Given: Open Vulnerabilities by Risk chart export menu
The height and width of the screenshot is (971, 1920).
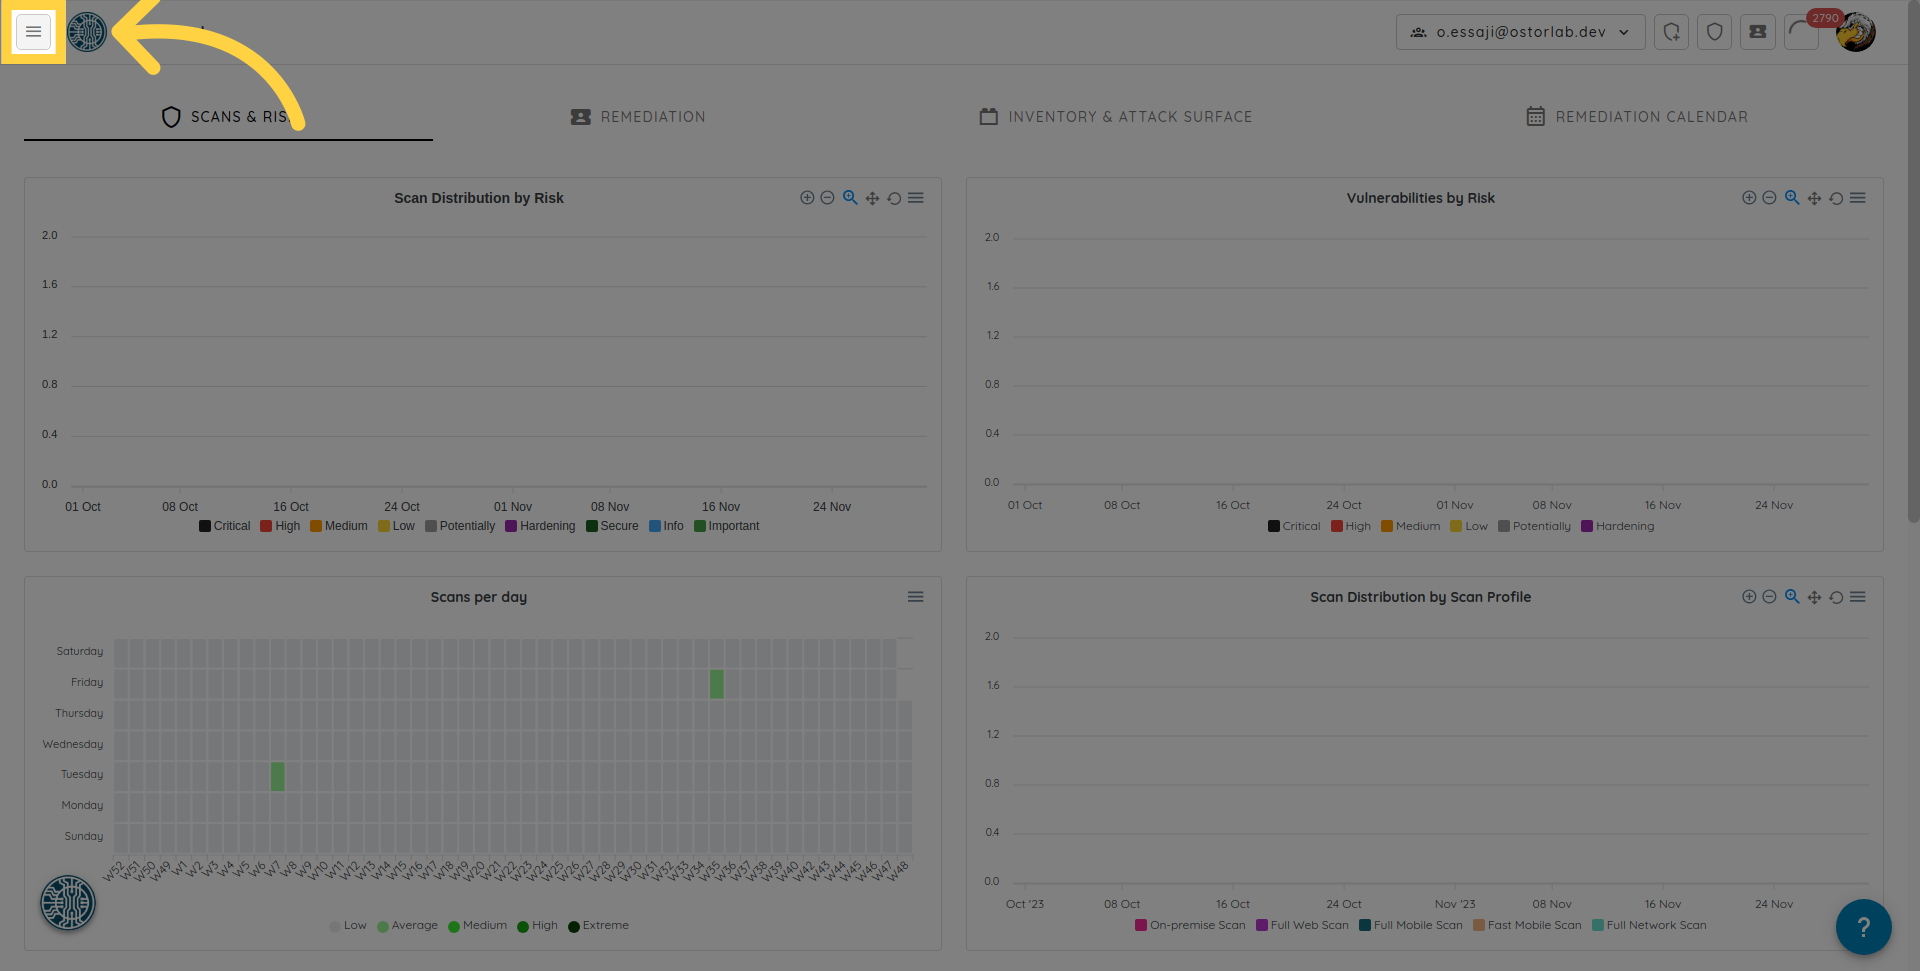Looking at the screenshot, I should coord(1858,198).
